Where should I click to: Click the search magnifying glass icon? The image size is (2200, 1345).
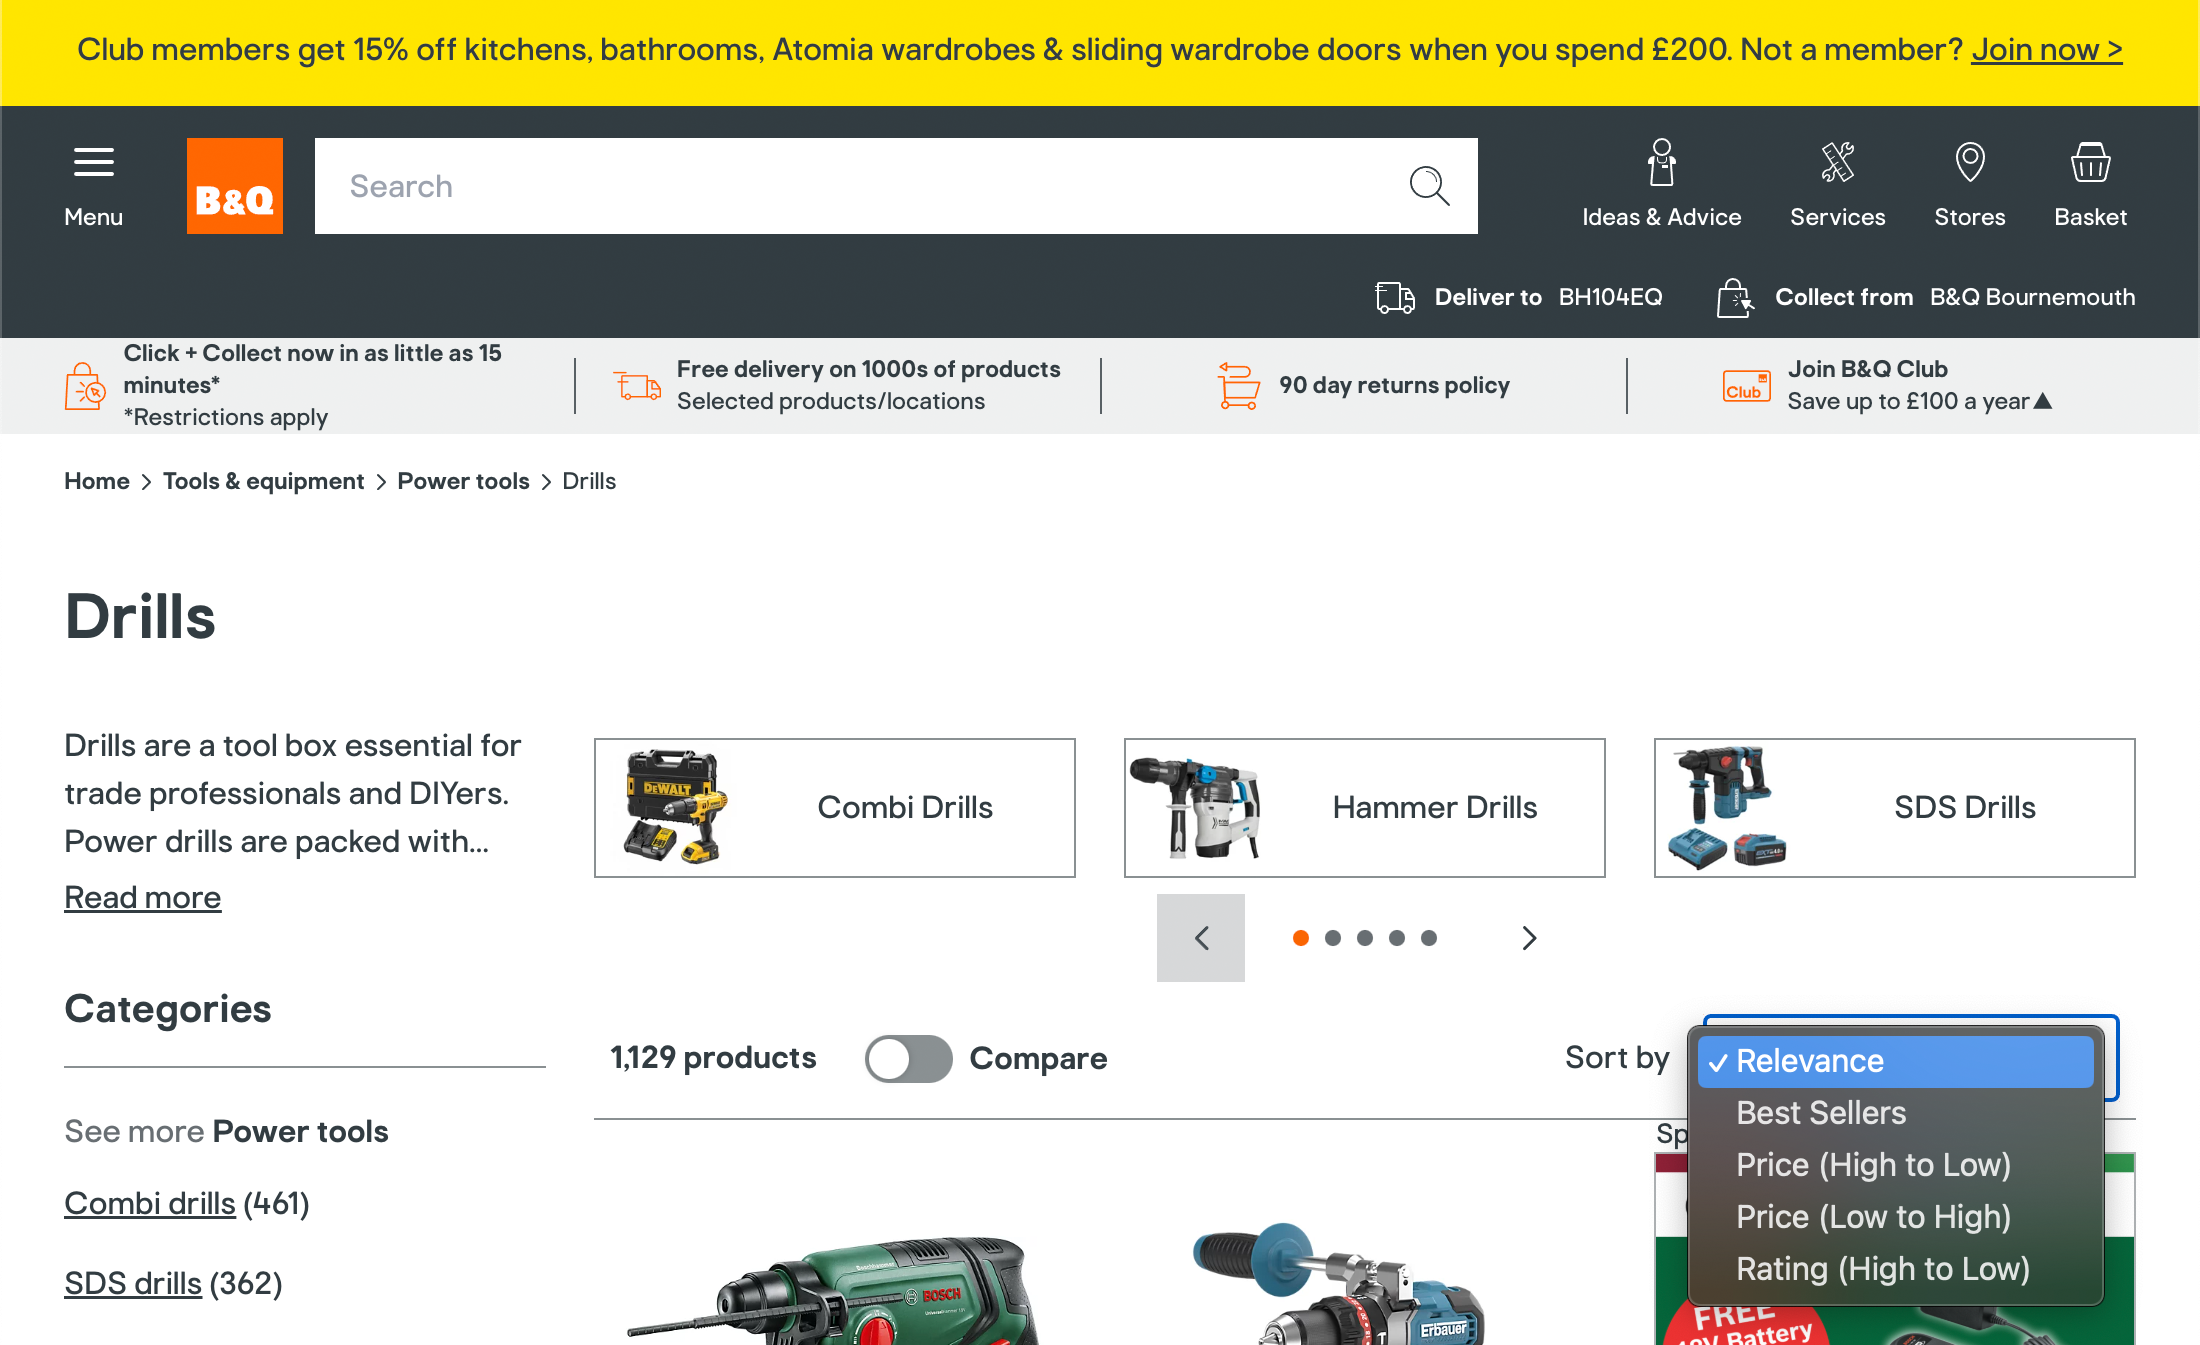pos(1429,185)
